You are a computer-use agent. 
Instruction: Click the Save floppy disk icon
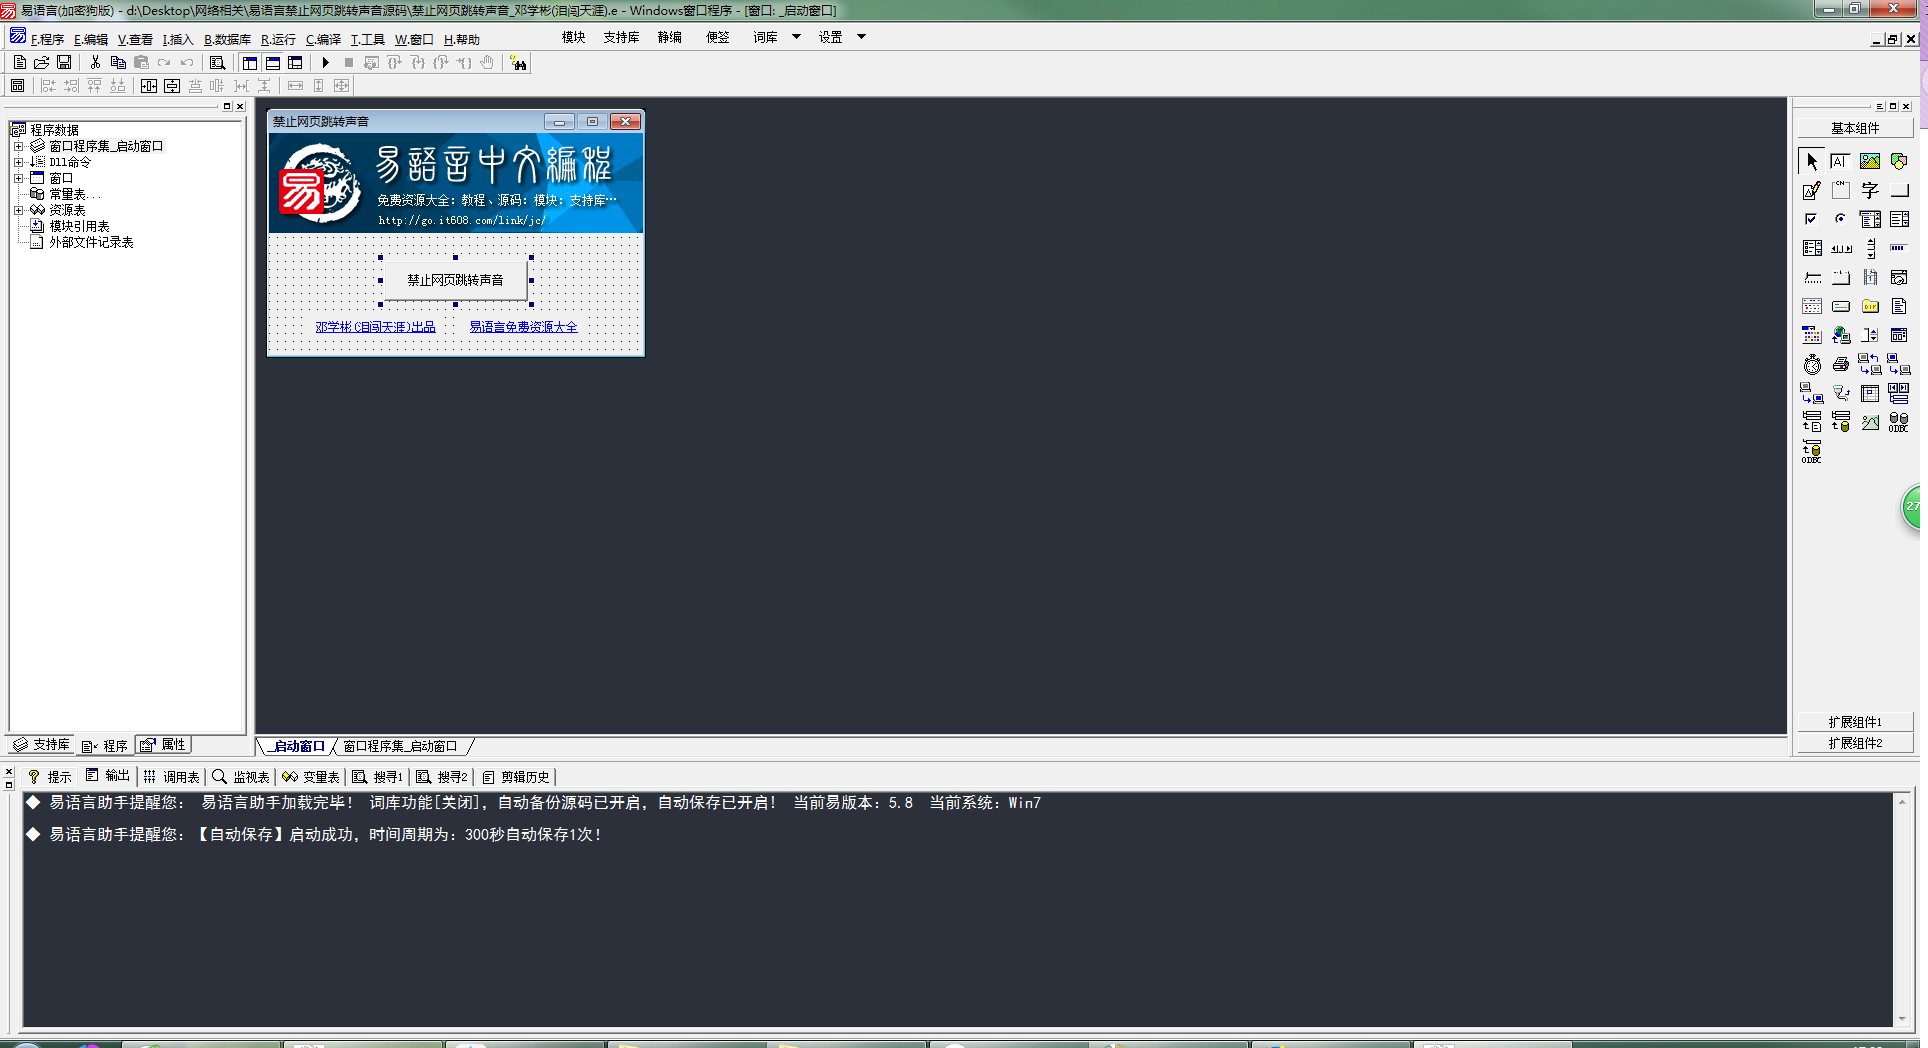65,63
